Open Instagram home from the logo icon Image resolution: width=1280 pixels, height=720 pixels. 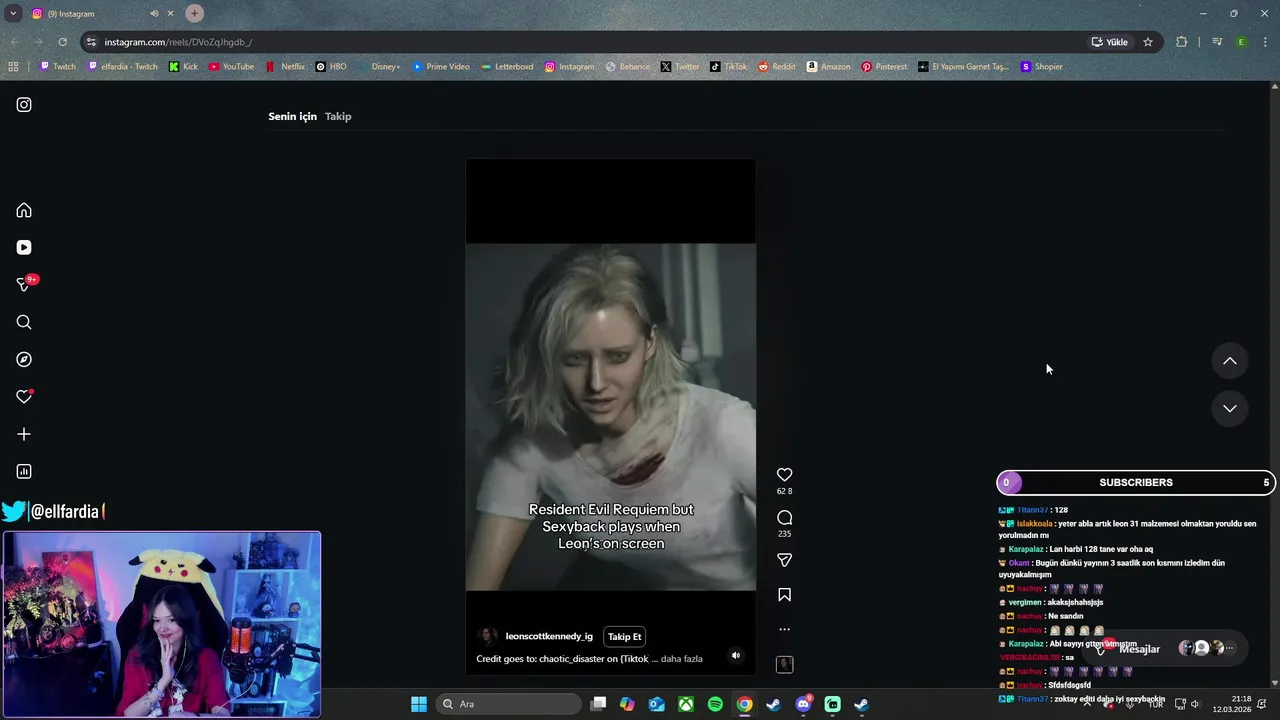coord(24,105)
